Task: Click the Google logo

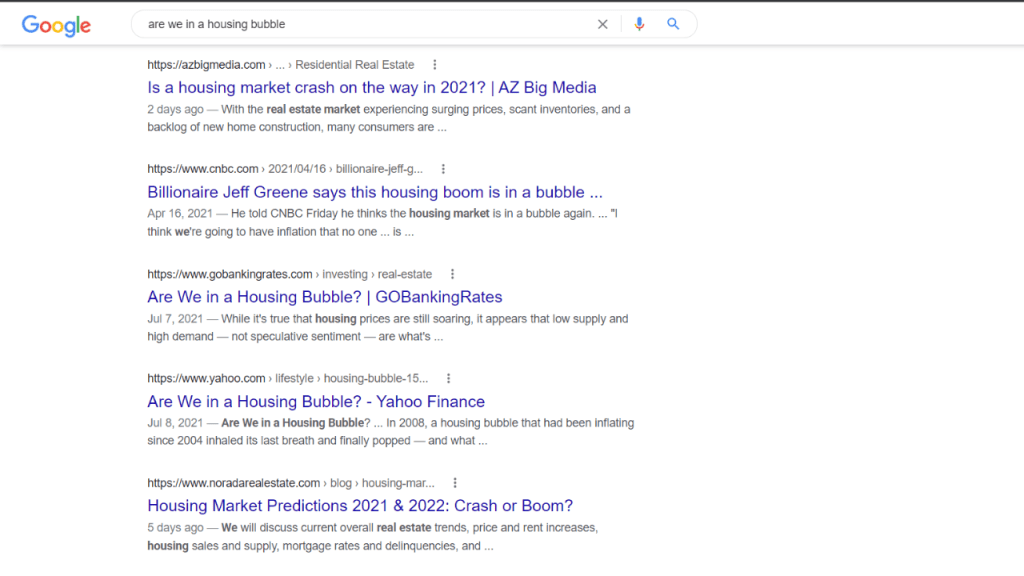Action: pos(55,25)
